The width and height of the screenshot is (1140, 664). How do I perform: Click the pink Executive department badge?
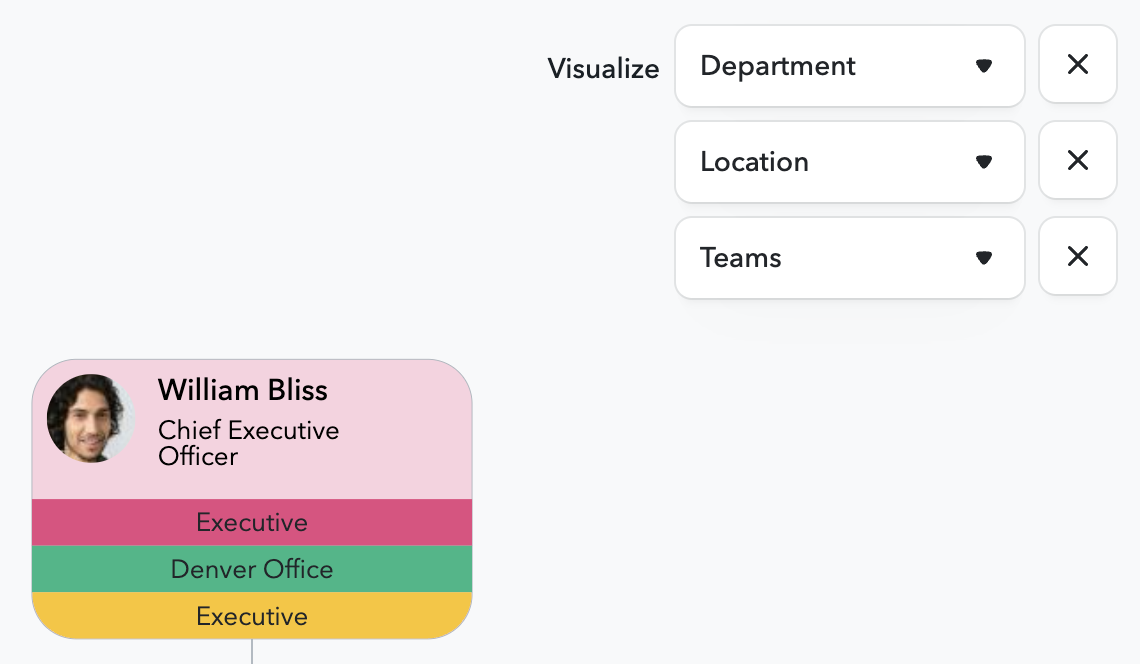(252, 522)
